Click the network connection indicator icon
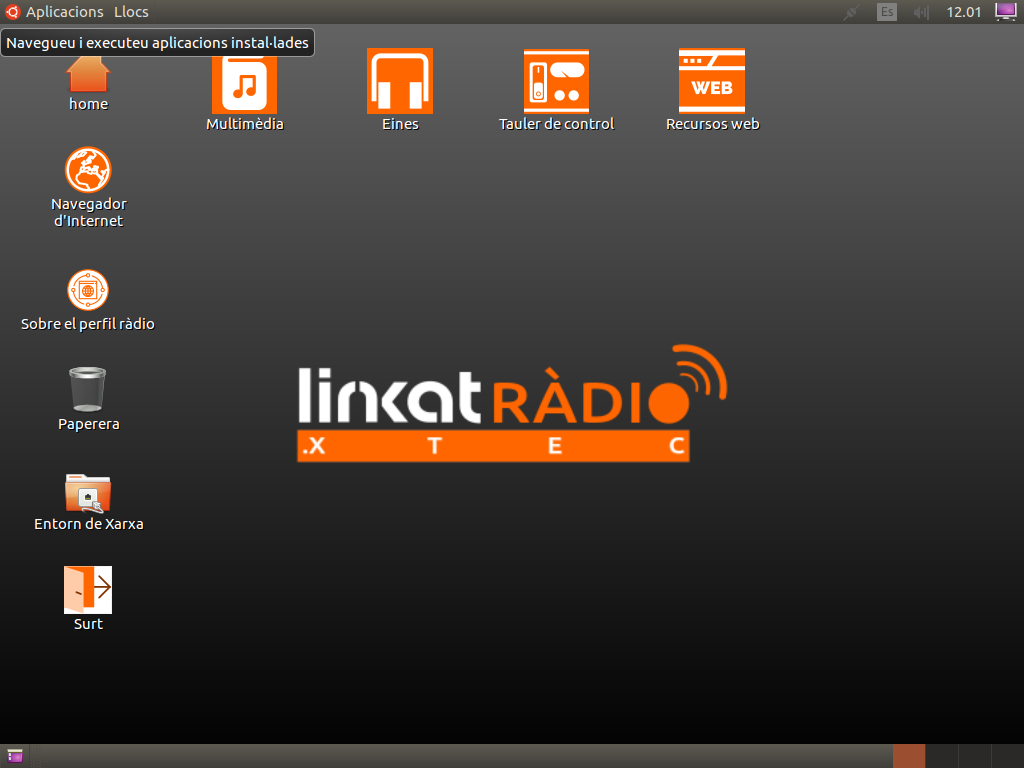The height and width of the screenshot is (768, 1024). coord(851,12)
